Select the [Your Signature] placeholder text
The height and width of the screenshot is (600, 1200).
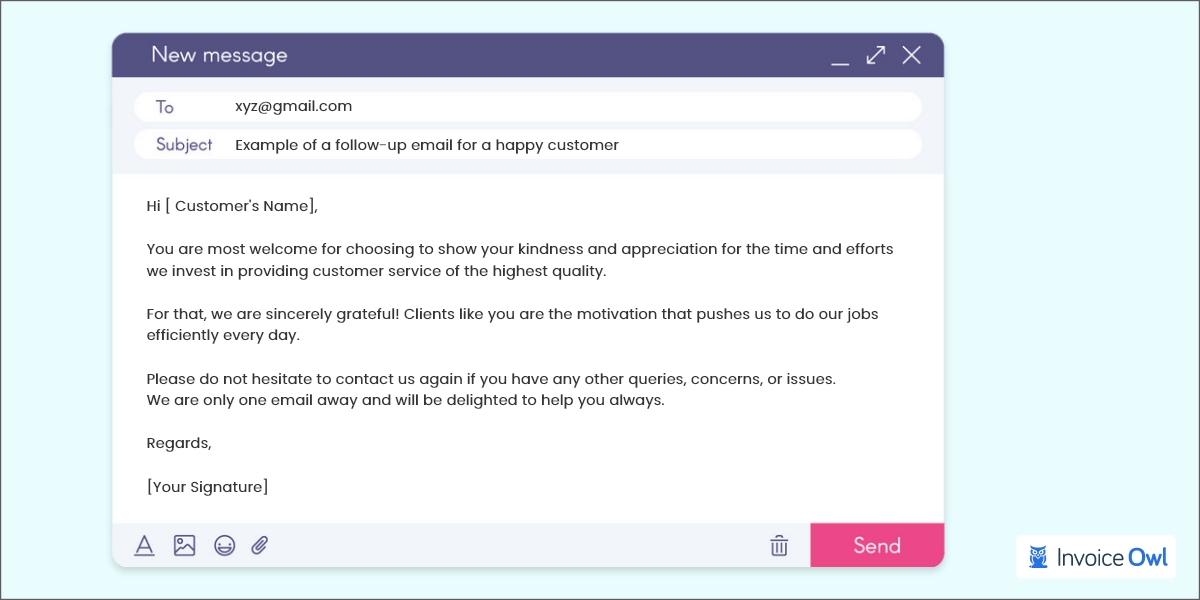pos(207,486)
